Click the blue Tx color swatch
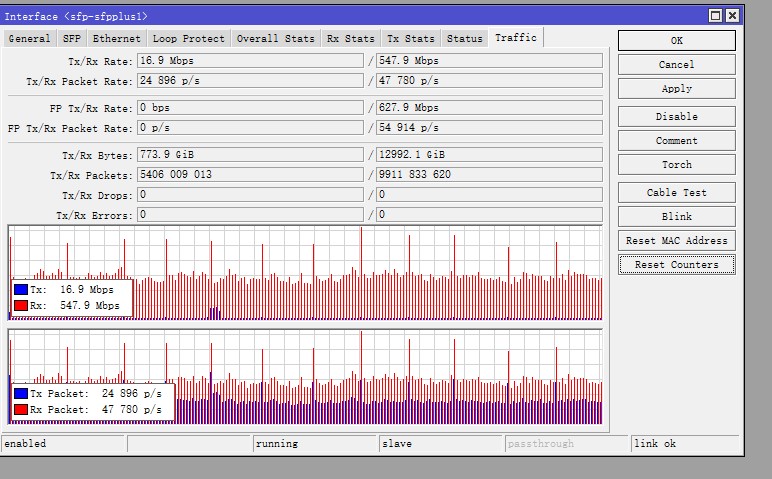This screenshot has height=479, width=772. [21, 289]
